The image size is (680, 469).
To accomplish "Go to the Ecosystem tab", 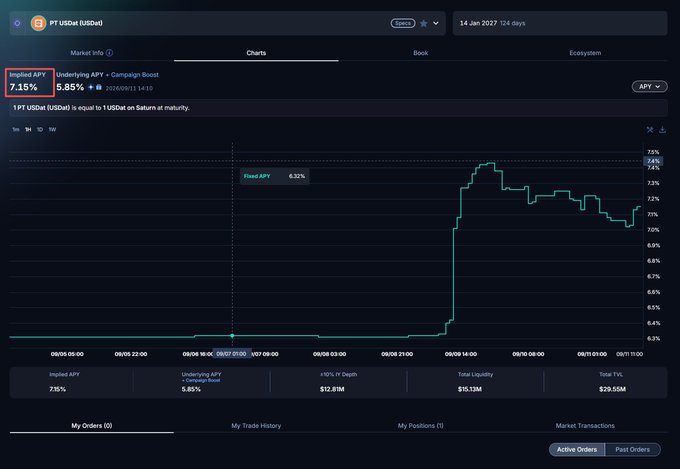I will tap(585, 53).
